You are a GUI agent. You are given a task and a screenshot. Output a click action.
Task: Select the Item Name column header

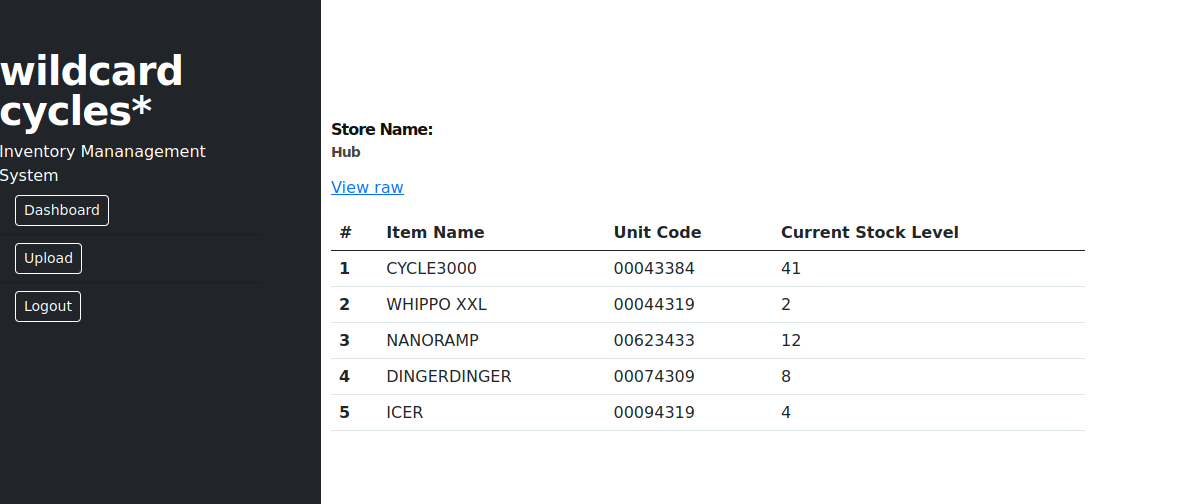point(435,232)
